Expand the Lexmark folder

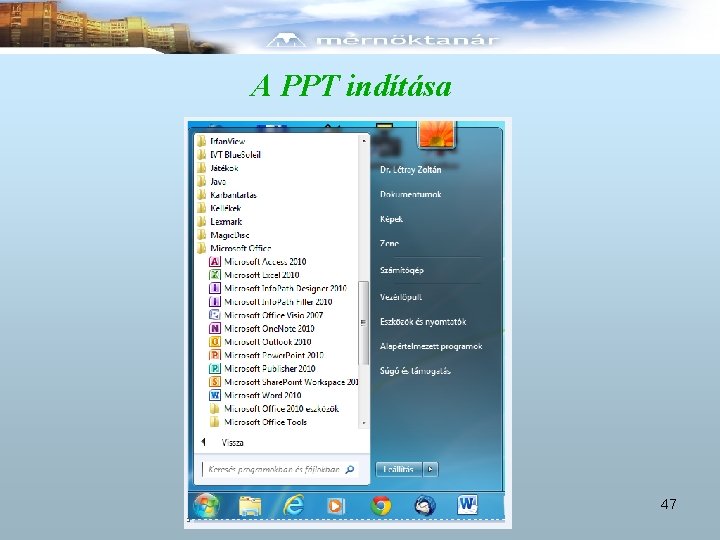[219, 221]
